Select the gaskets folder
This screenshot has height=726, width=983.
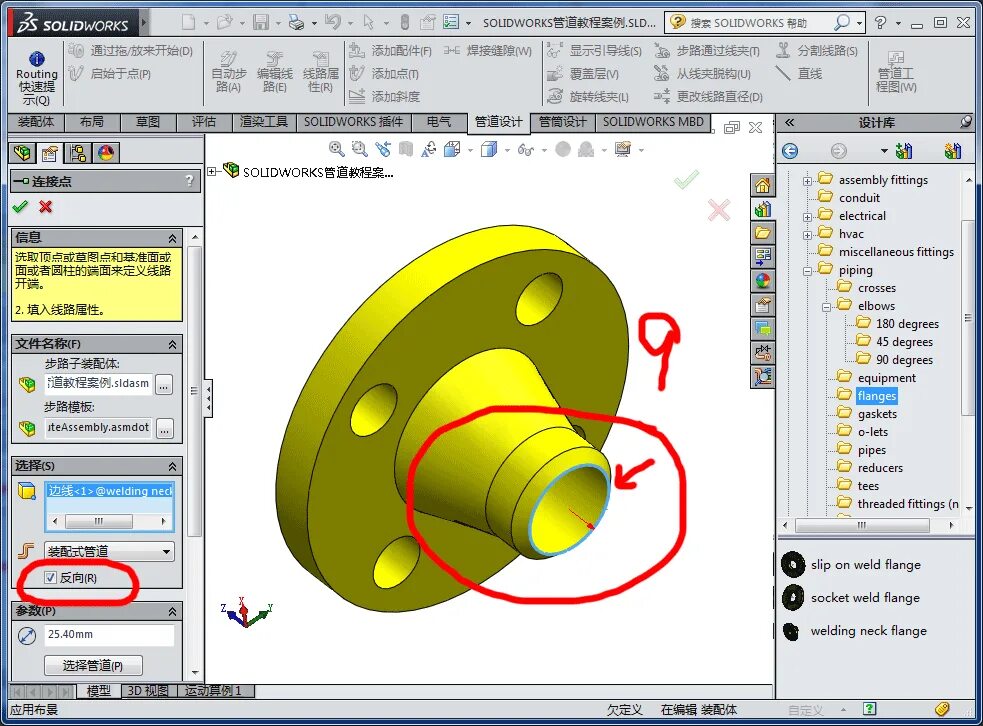(877, 414)
